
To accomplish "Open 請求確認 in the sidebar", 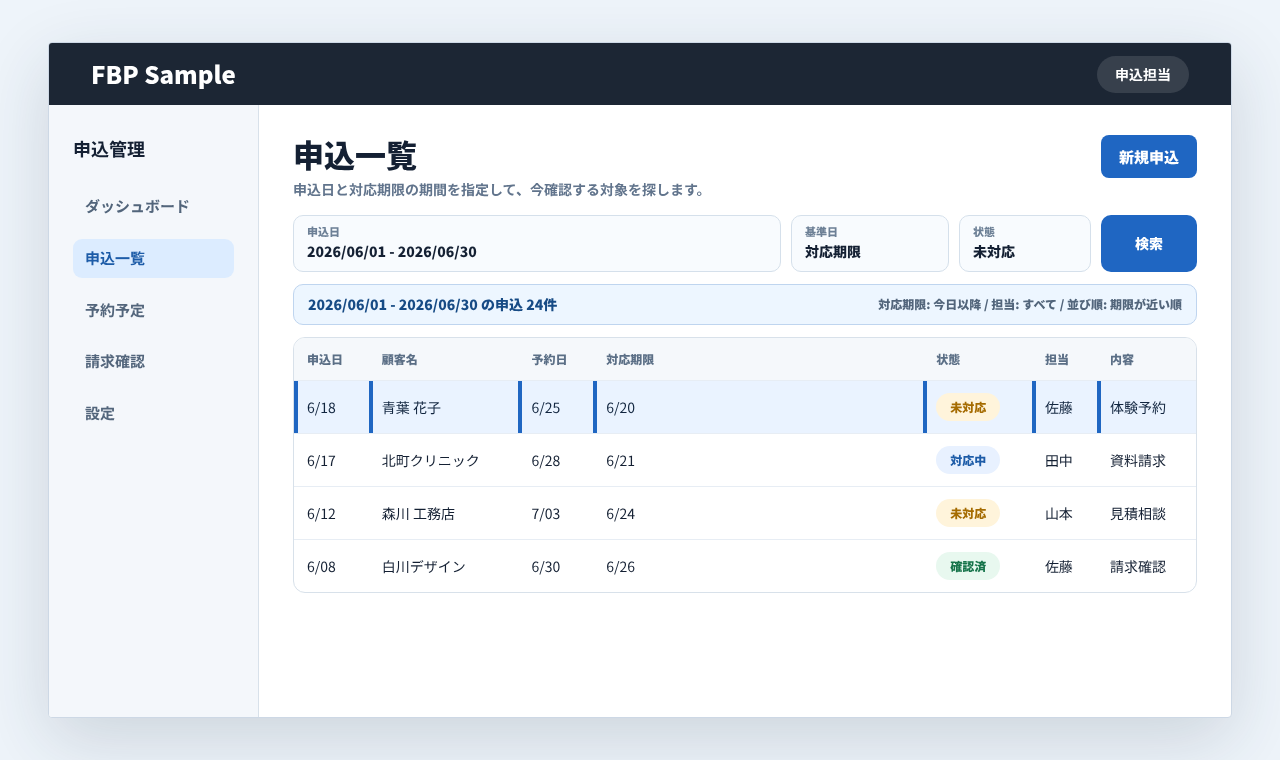I will click(153, 361).
